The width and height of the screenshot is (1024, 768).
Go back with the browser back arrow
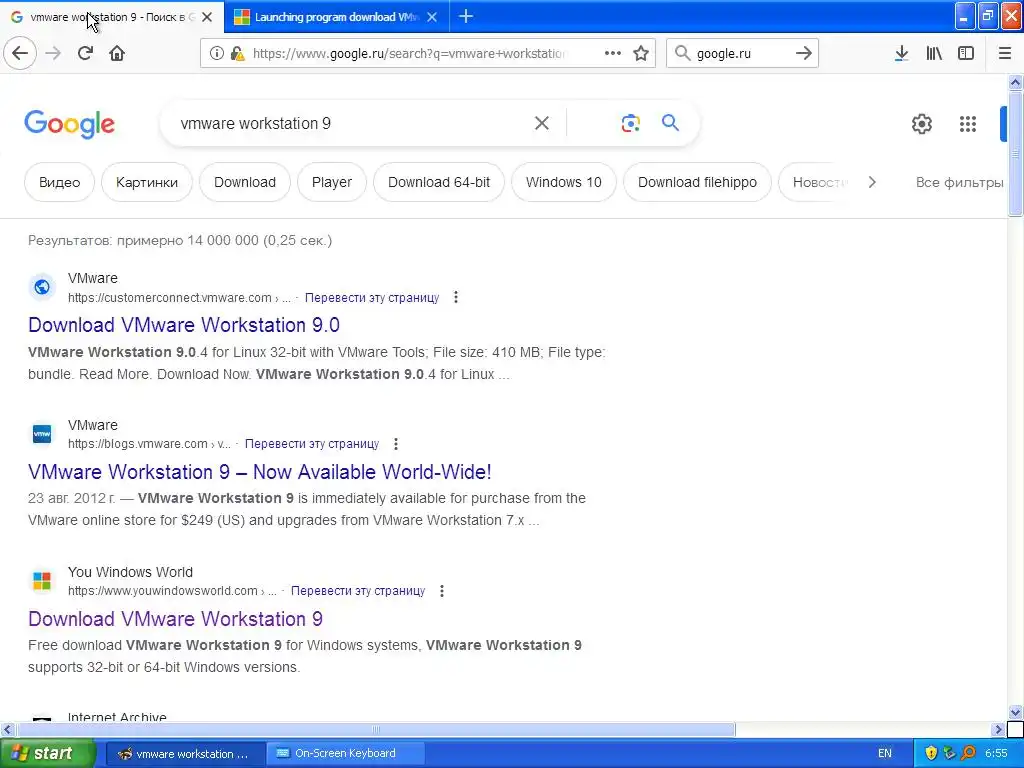[x=20, y=53]
